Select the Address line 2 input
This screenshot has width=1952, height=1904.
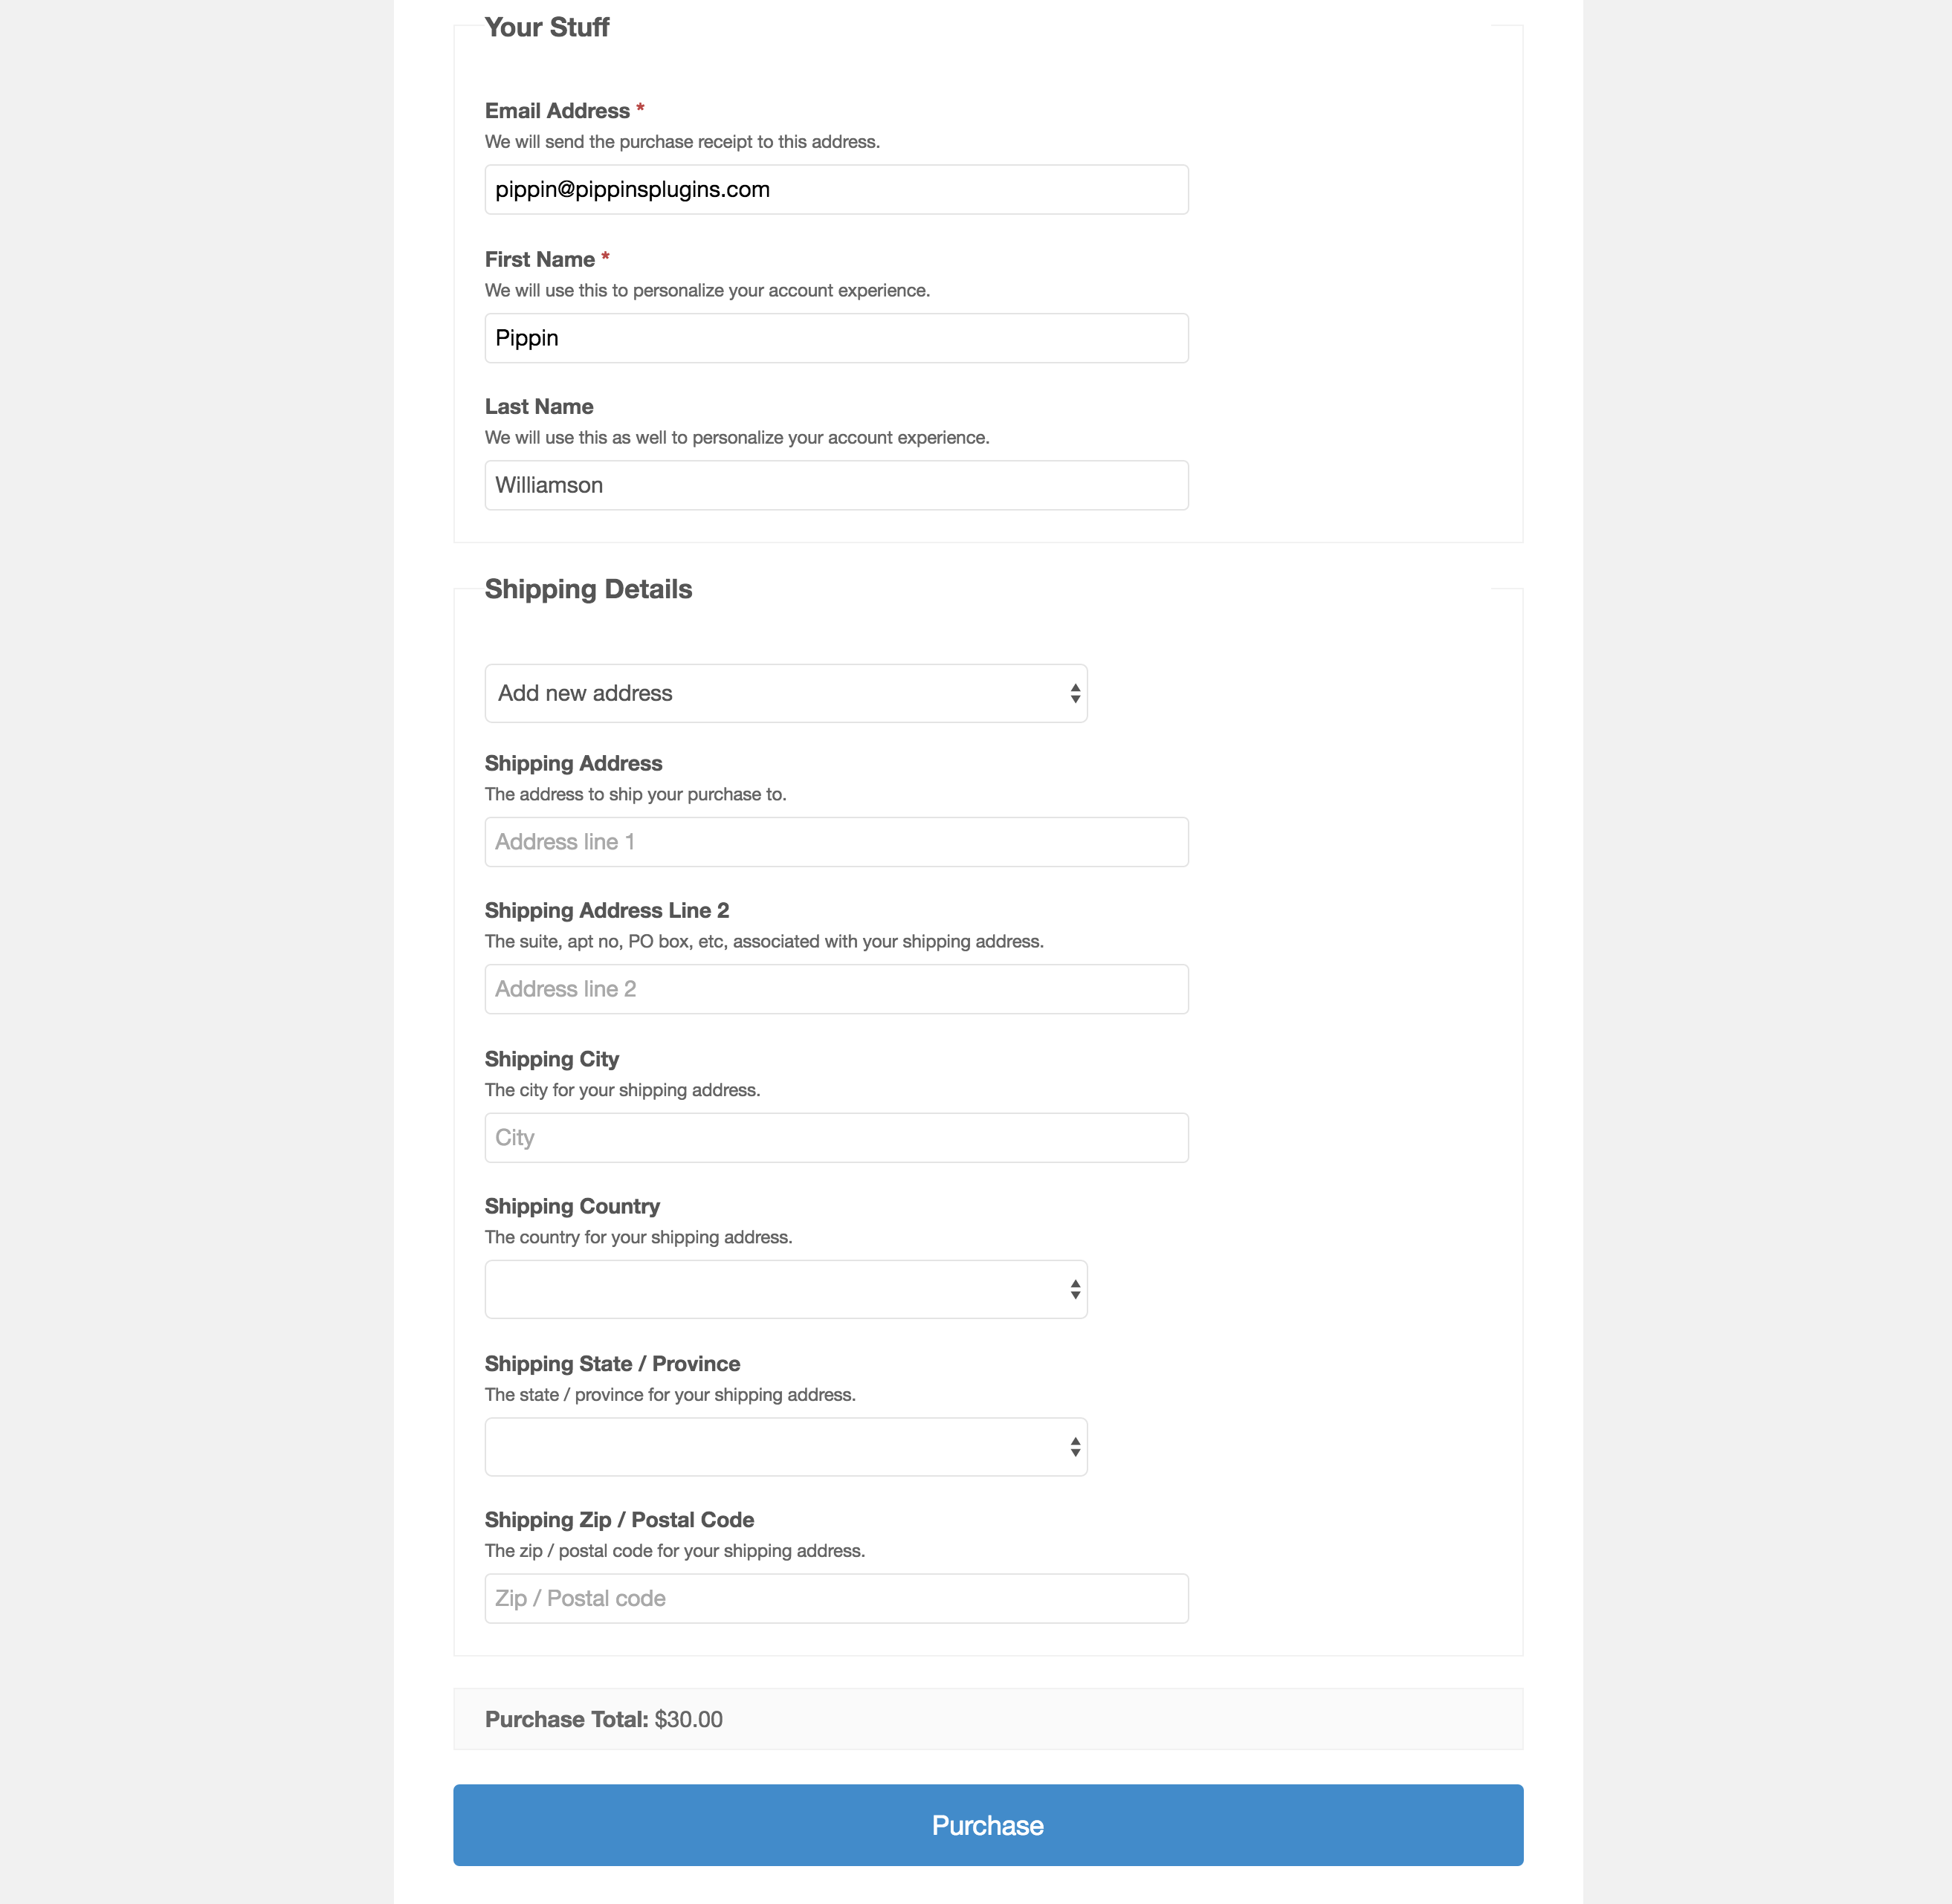click(836, 989)
